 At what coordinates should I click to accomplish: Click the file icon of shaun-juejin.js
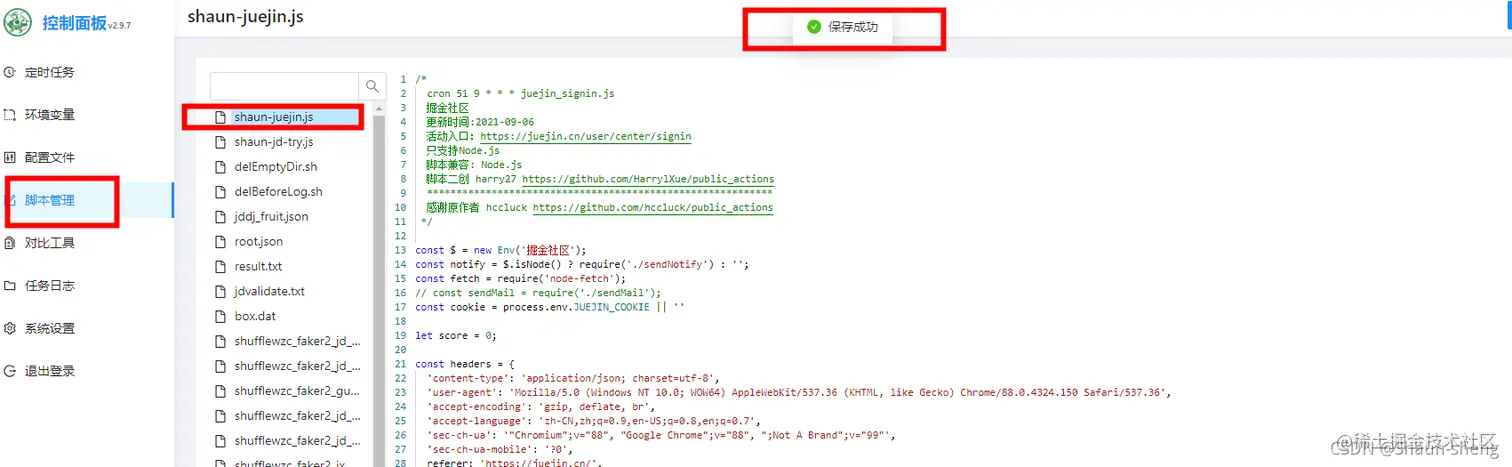pos(221,117)
